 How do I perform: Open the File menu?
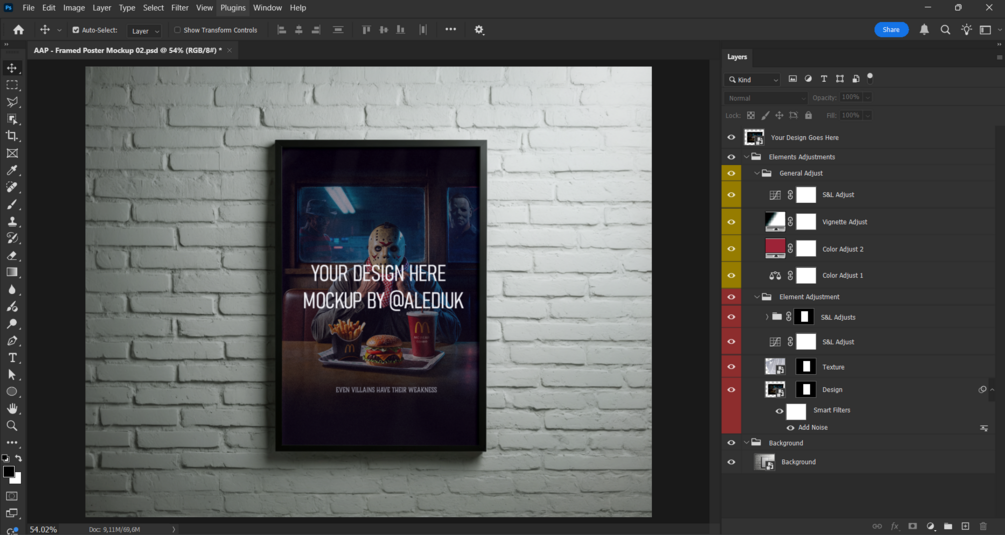tap(29, 8)
